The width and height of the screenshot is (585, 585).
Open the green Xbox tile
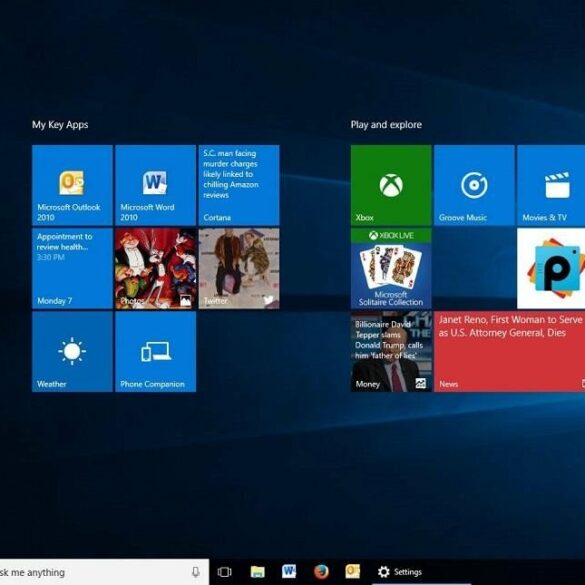(x=391, y=185)
